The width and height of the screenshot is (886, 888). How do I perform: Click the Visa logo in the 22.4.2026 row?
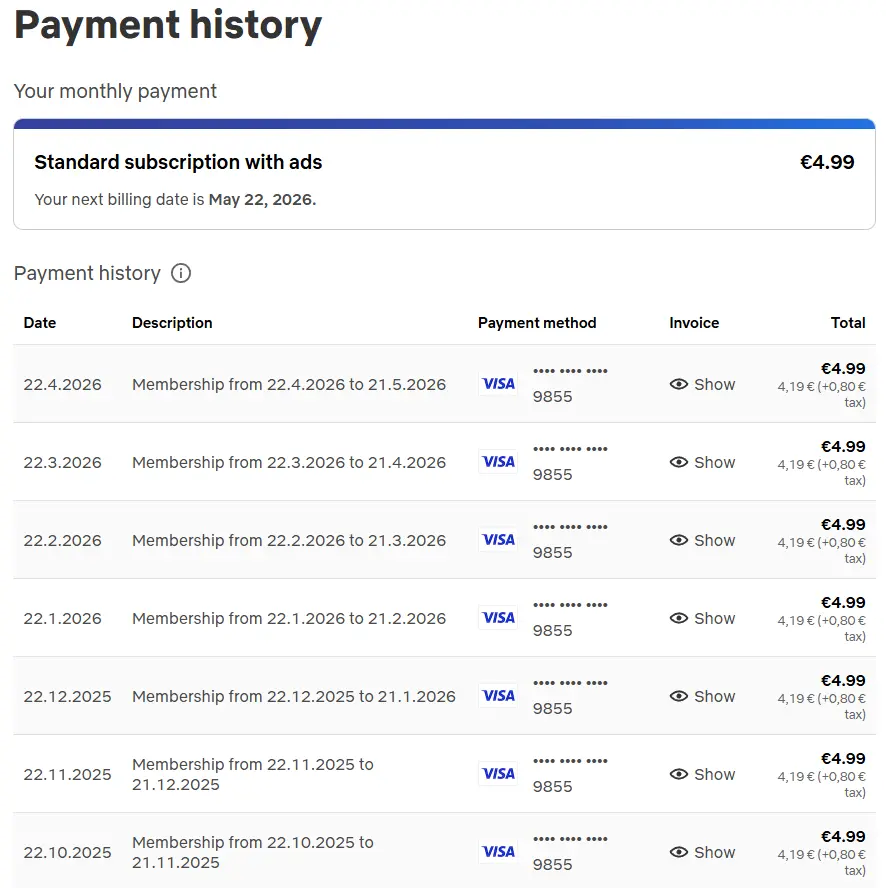tap(498, 384)
